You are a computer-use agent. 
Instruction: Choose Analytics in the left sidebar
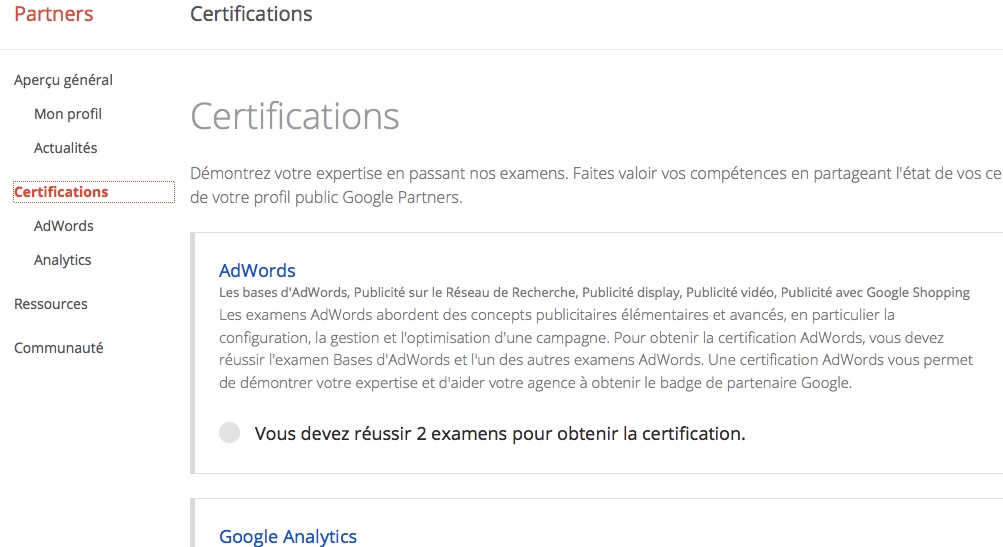[x=63, y=260]
